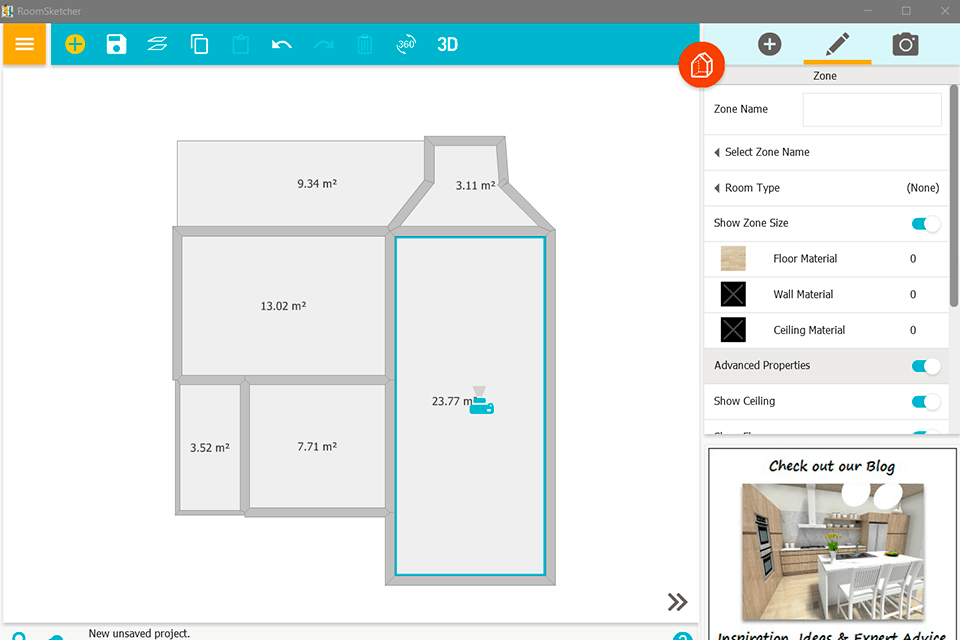The image size is (960, 640).
Task: Select the pencil edit properties tab
Action: pyautogui.click(x=837, y=45)
